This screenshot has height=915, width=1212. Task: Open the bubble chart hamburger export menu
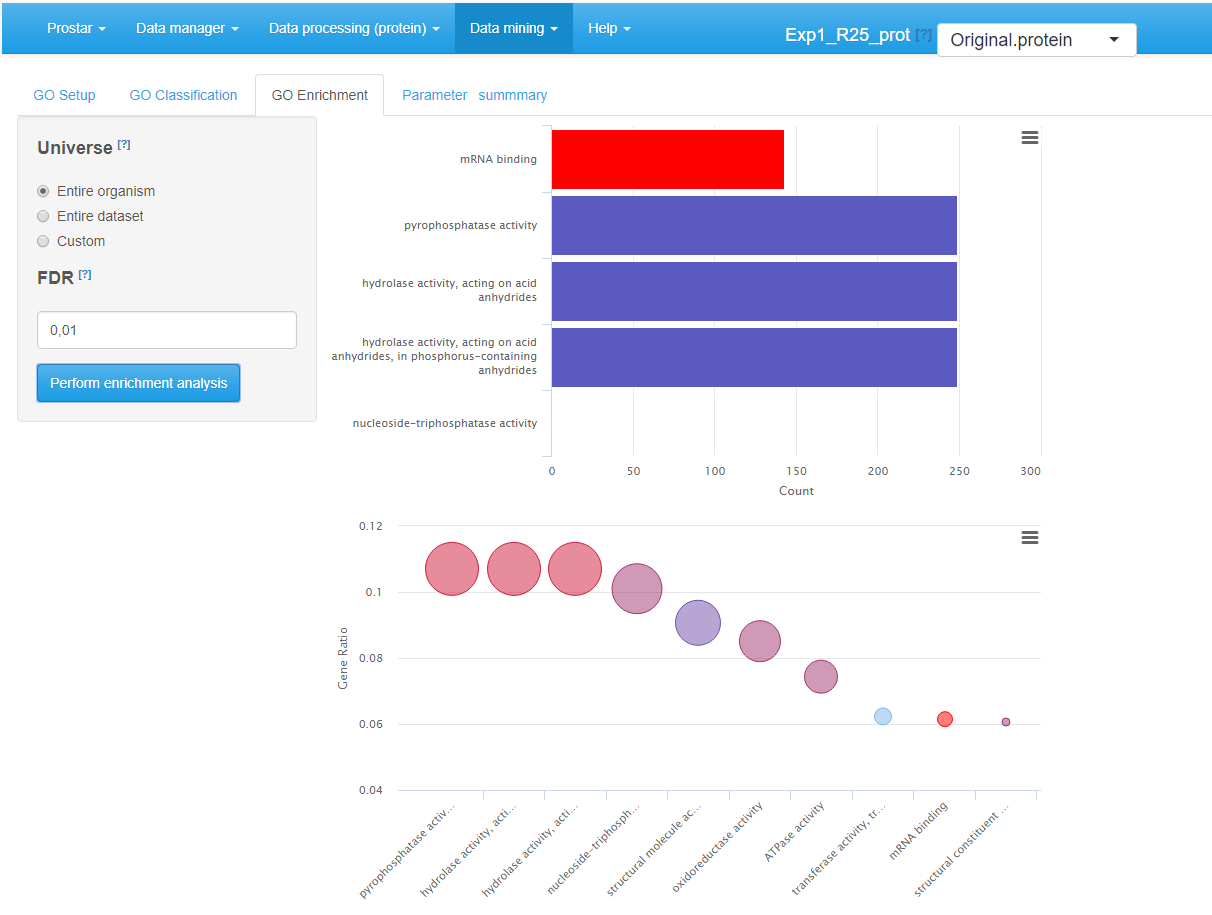point(1029,538)
